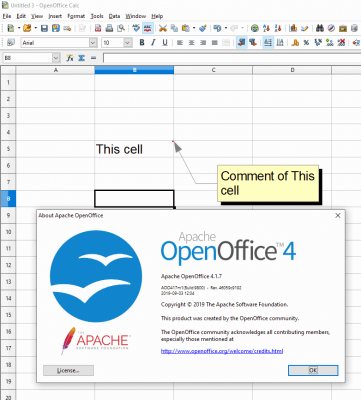The width and height of the screenshot is (361, 400).
Task: Sort ascending
Action: (266, 28)
